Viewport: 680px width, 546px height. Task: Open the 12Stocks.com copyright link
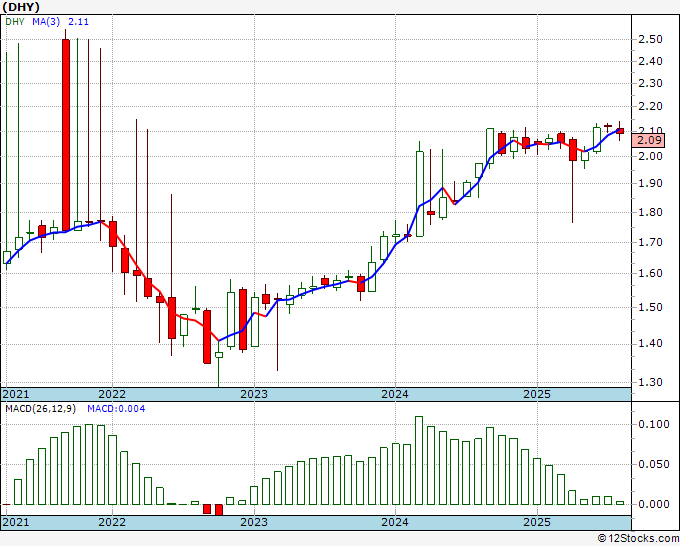(638, 539)
